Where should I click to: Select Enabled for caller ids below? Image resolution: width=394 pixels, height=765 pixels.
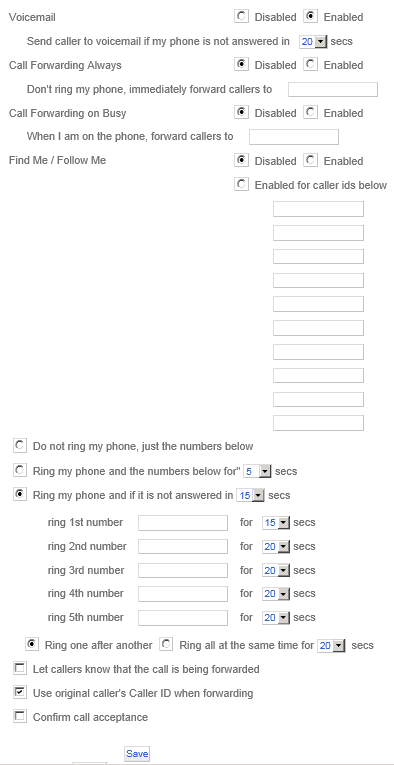pyautogui.click(x=241, y=184)
